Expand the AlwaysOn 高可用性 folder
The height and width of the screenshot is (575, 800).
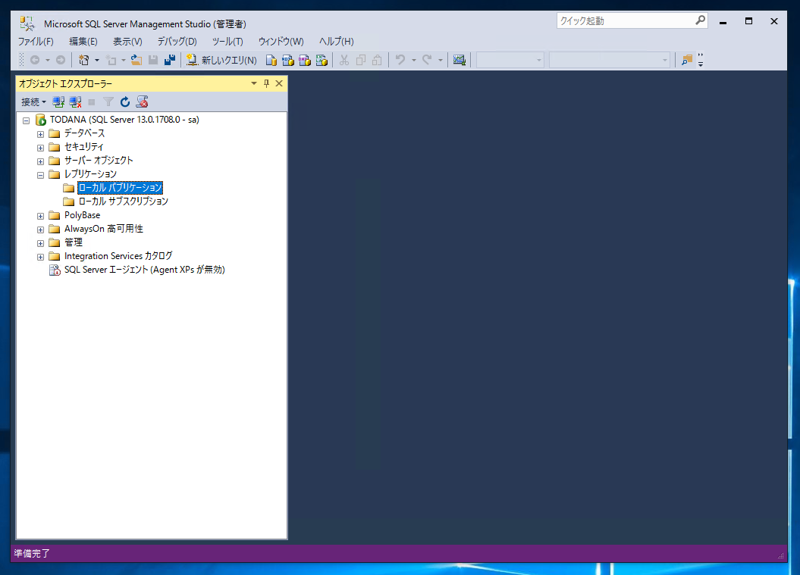(x=40, y=230)
